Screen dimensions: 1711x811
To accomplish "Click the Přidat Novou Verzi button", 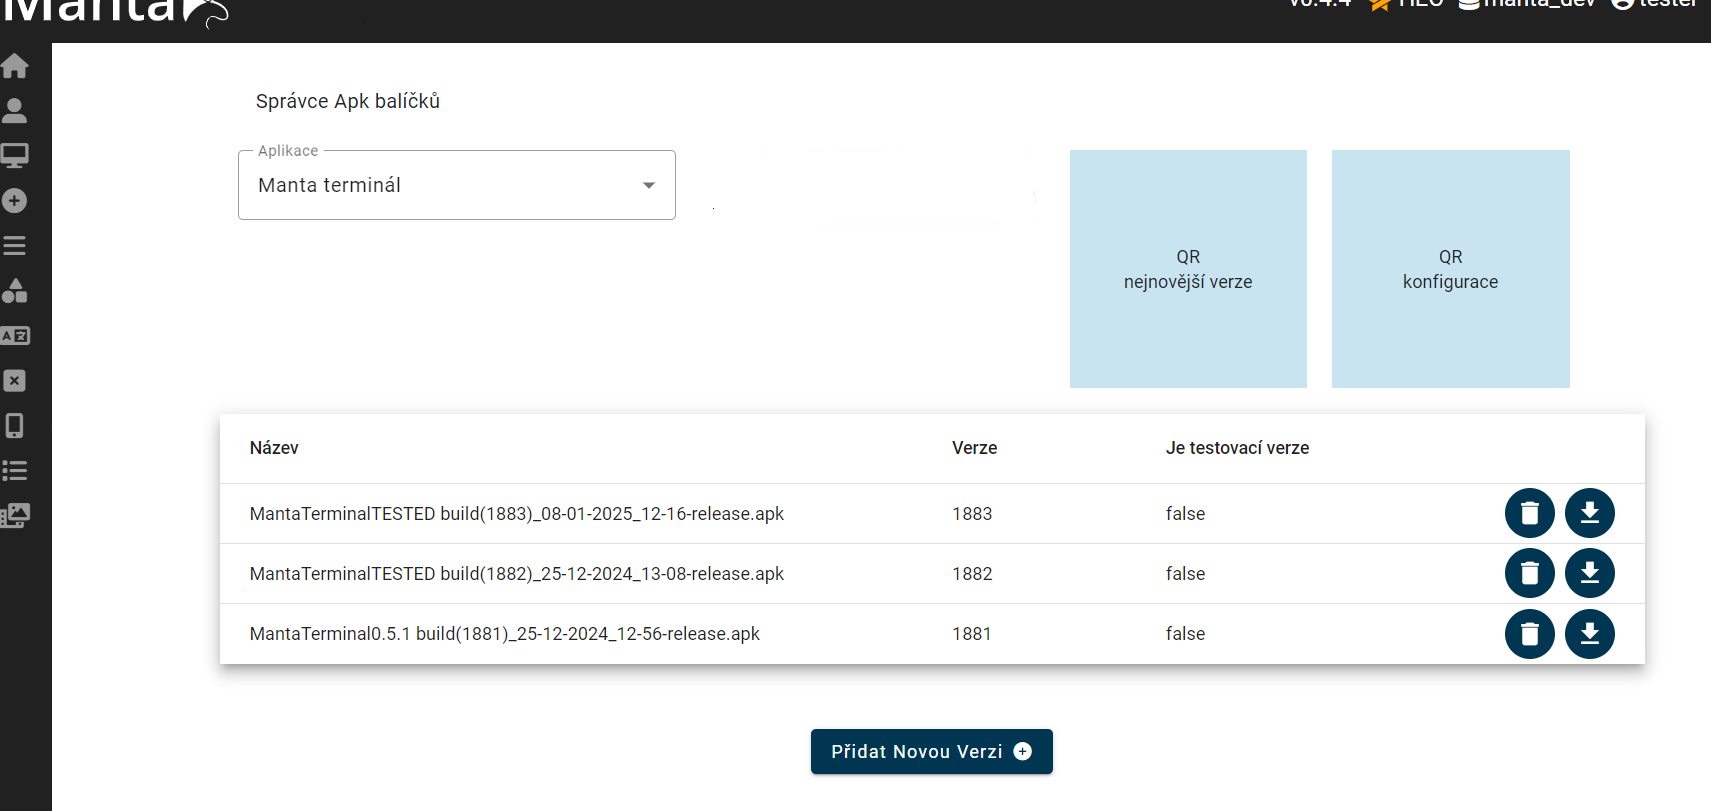I will pos(931,751).
